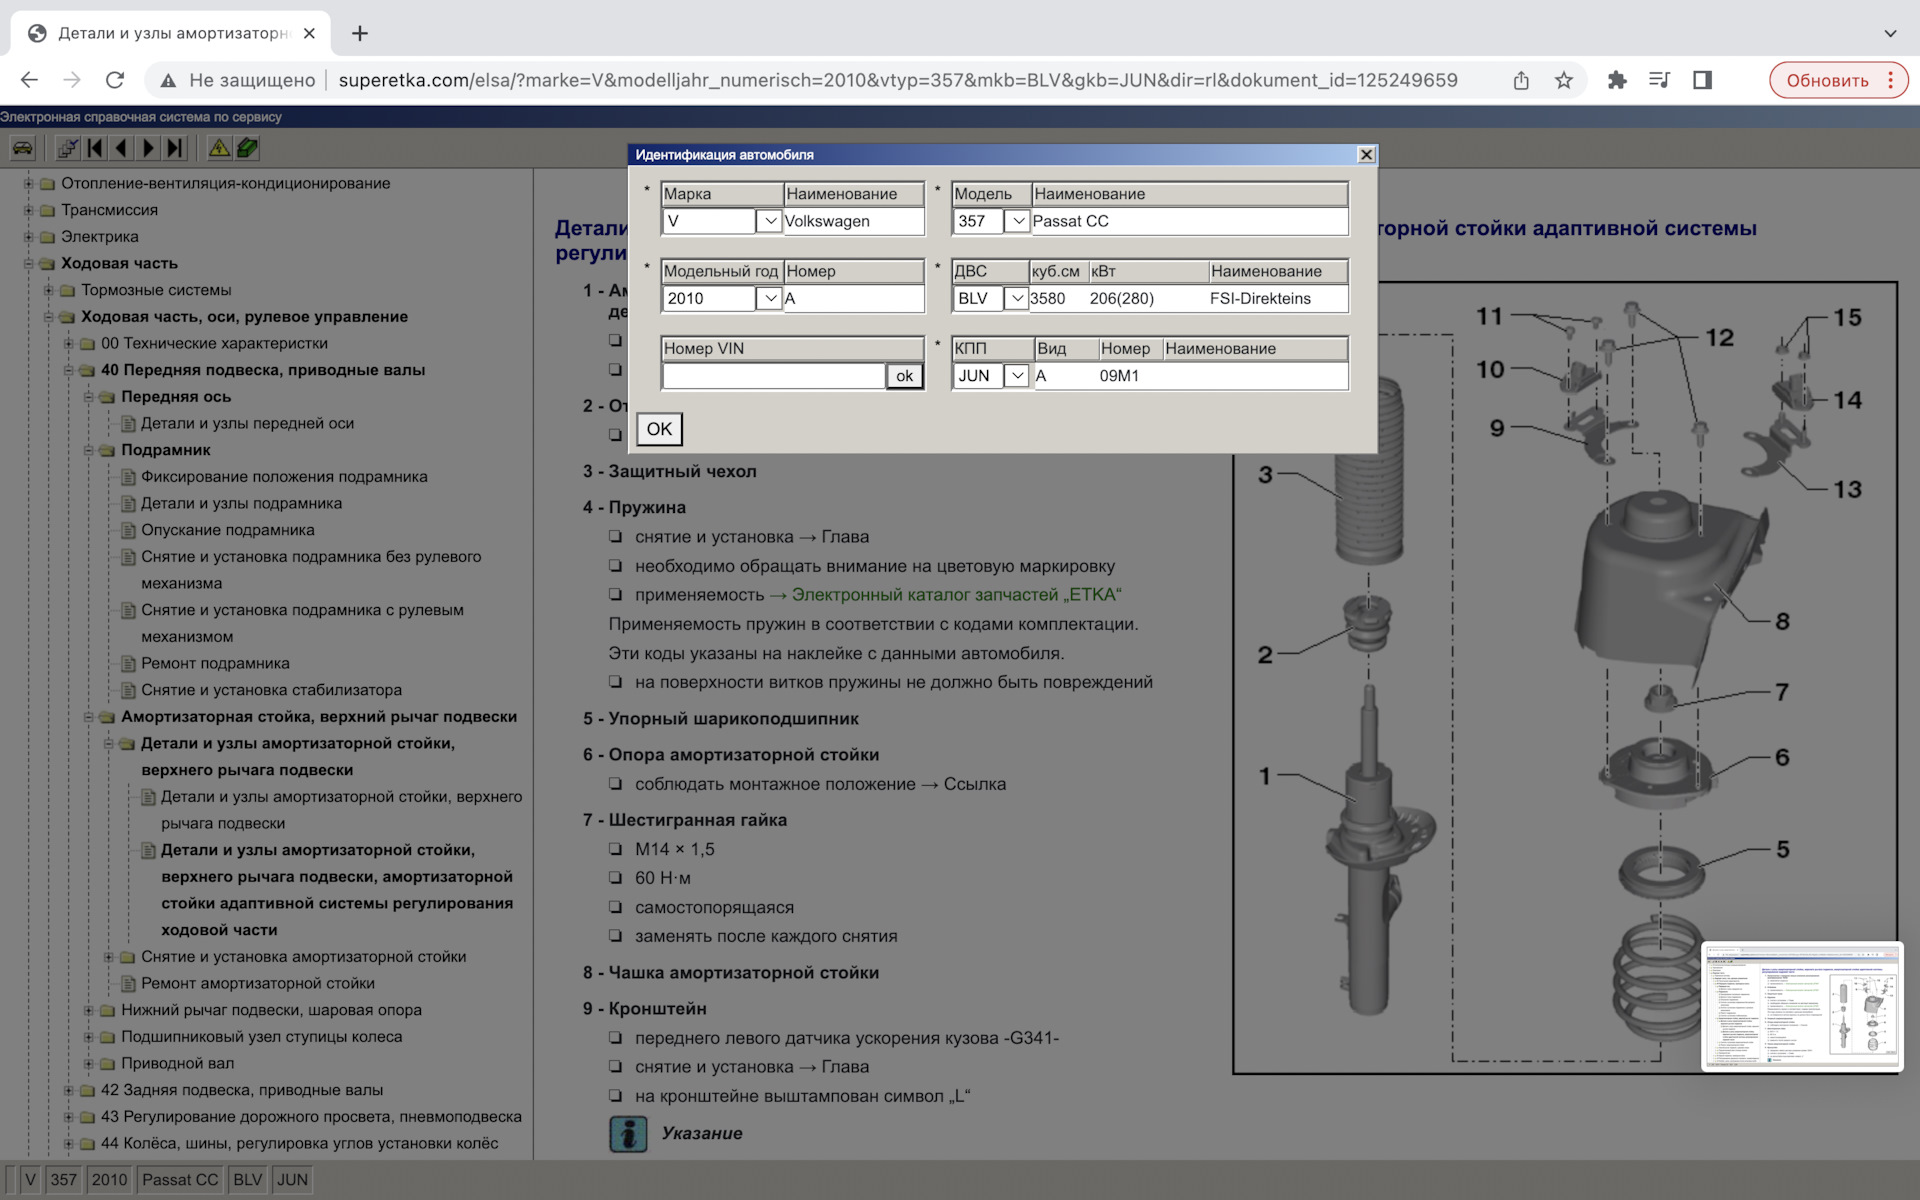Open 'Ремонт подрамника' tree document

coord(215,663)
